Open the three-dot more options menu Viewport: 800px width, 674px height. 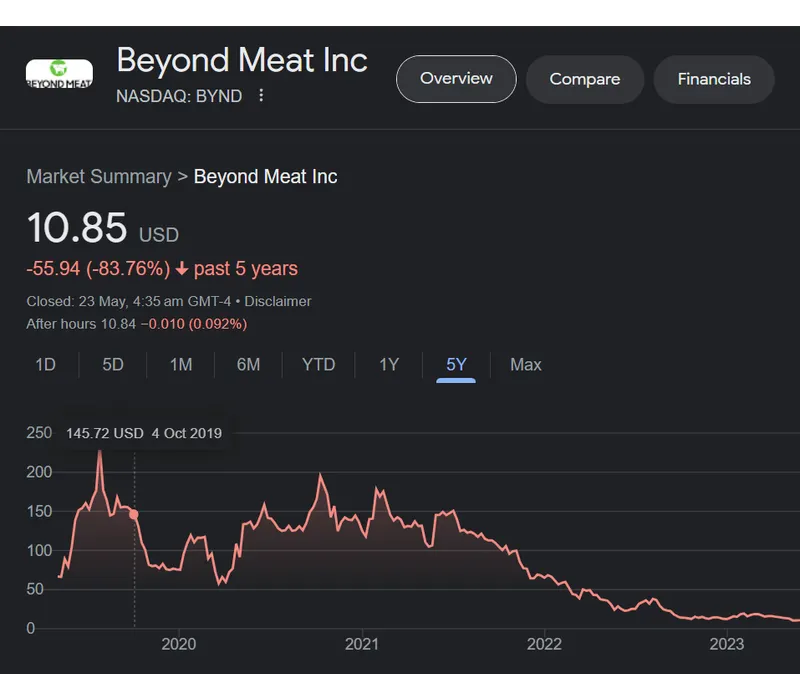(261, 96)
